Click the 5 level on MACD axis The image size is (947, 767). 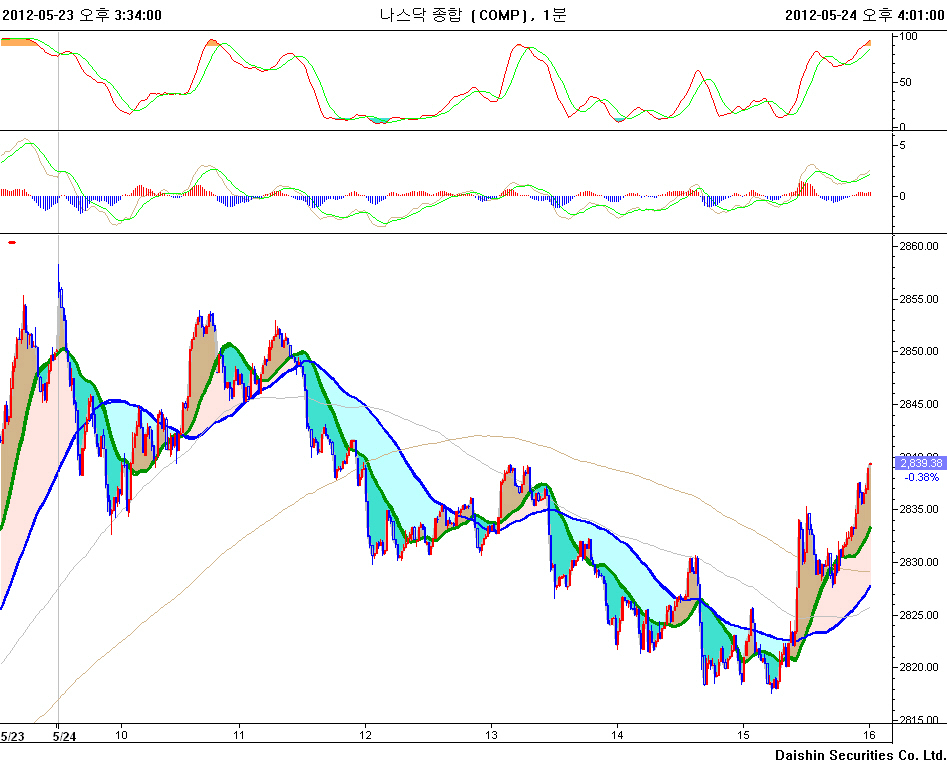[x=903, y=145]
